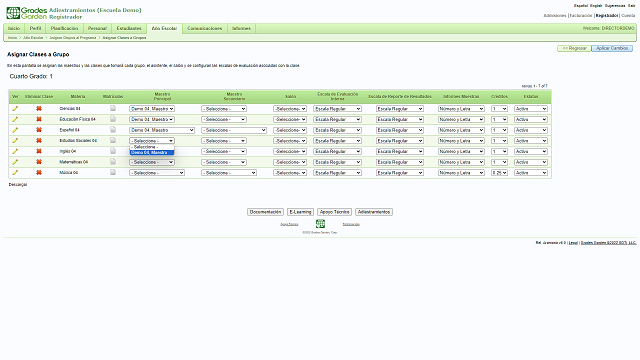The height and width of the screenshot is (360, 640).
Task: Click the Matrículas page icon for Educación Física 04
Action: (113, 119)
